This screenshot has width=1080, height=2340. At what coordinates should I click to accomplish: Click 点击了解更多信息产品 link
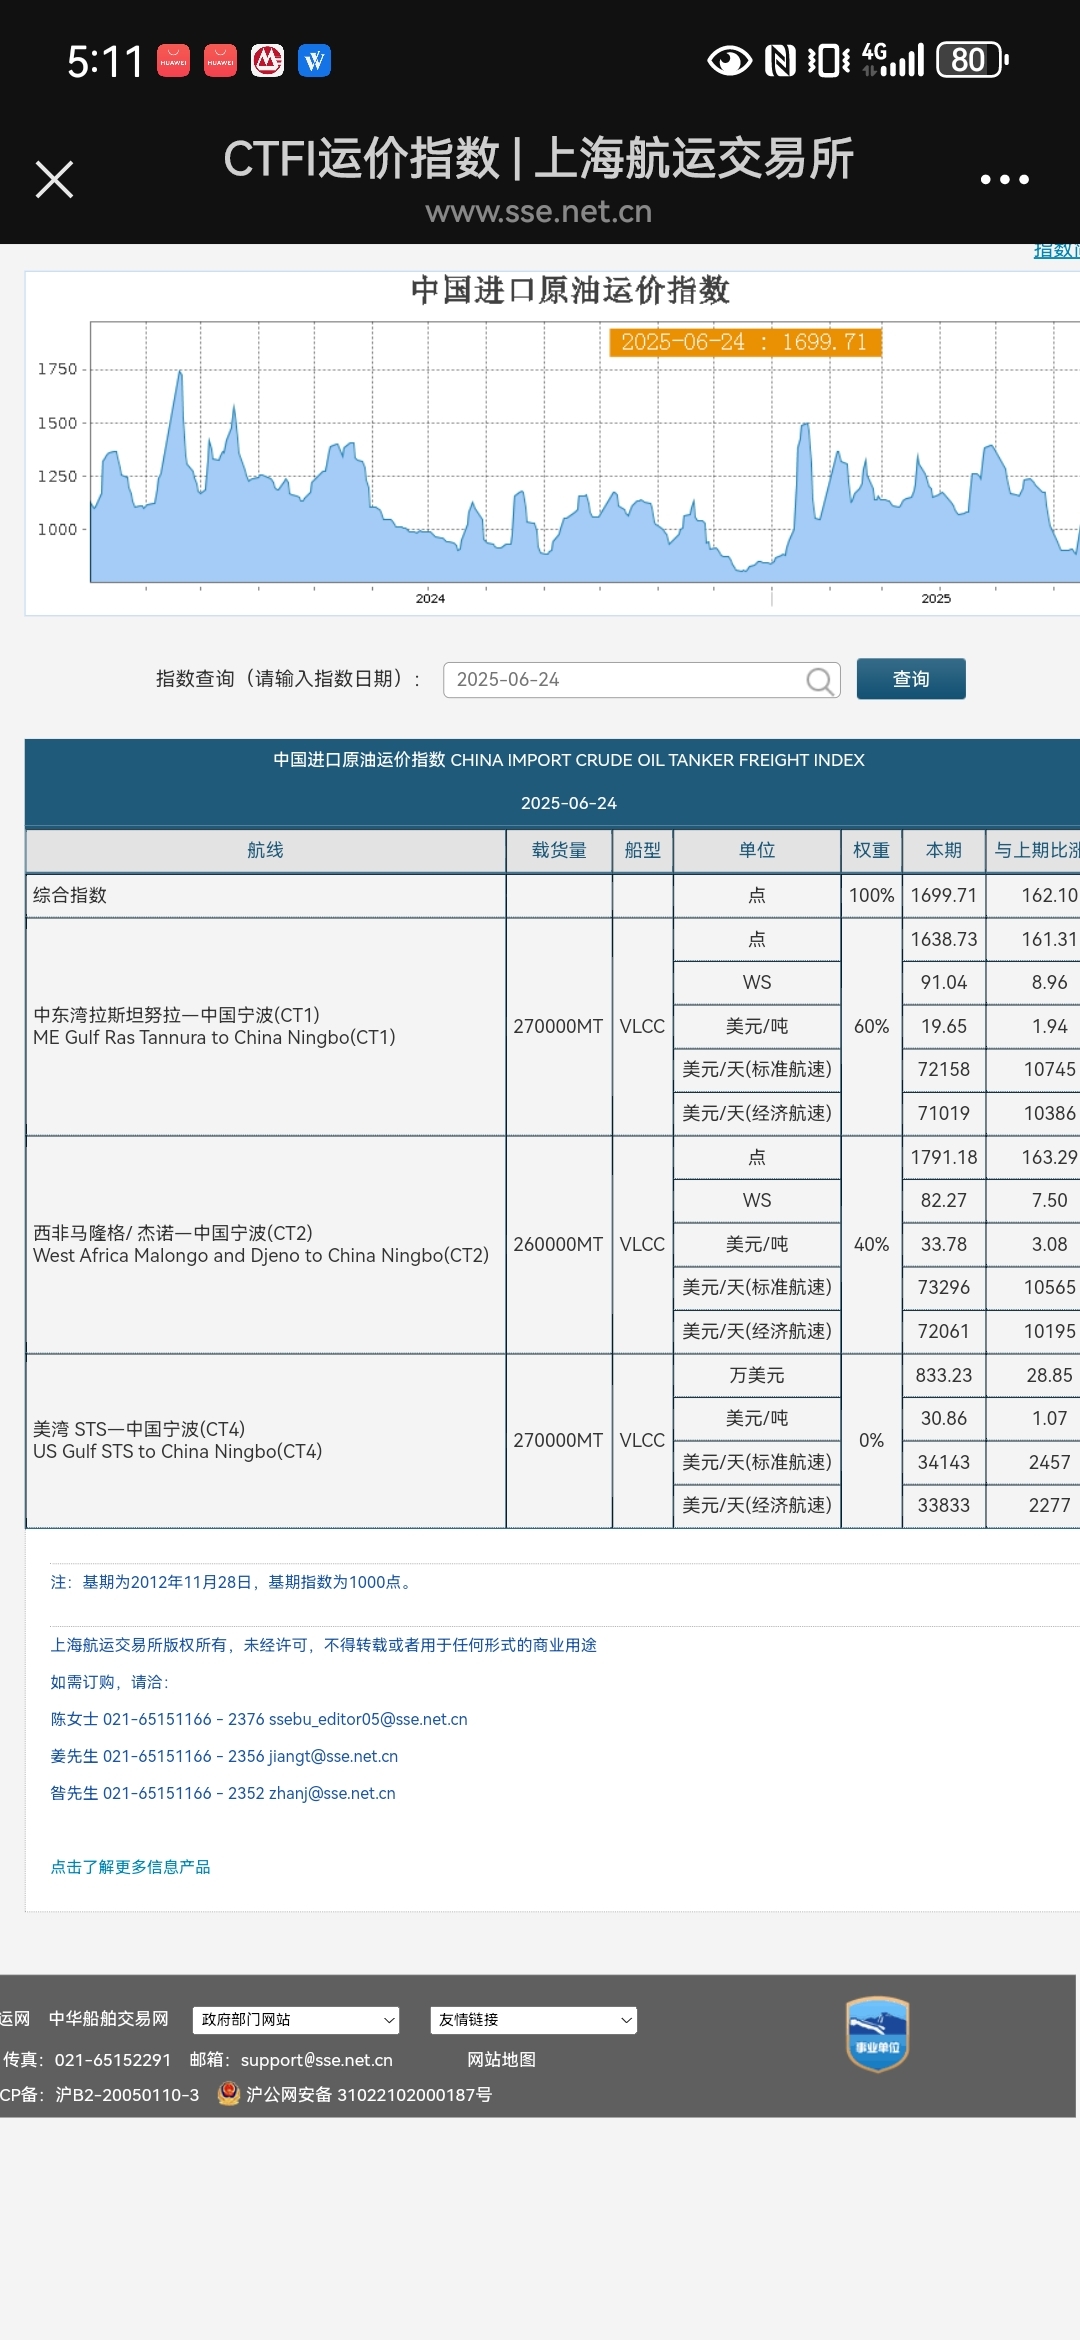131,1867
